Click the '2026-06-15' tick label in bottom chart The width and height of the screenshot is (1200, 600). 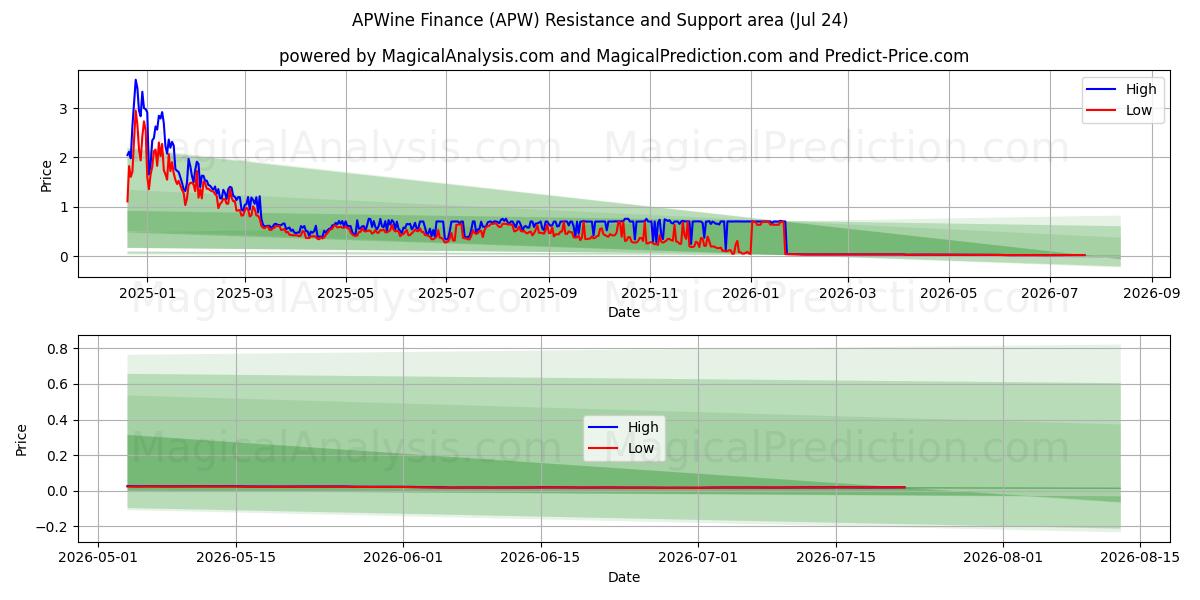pos(540,559)
